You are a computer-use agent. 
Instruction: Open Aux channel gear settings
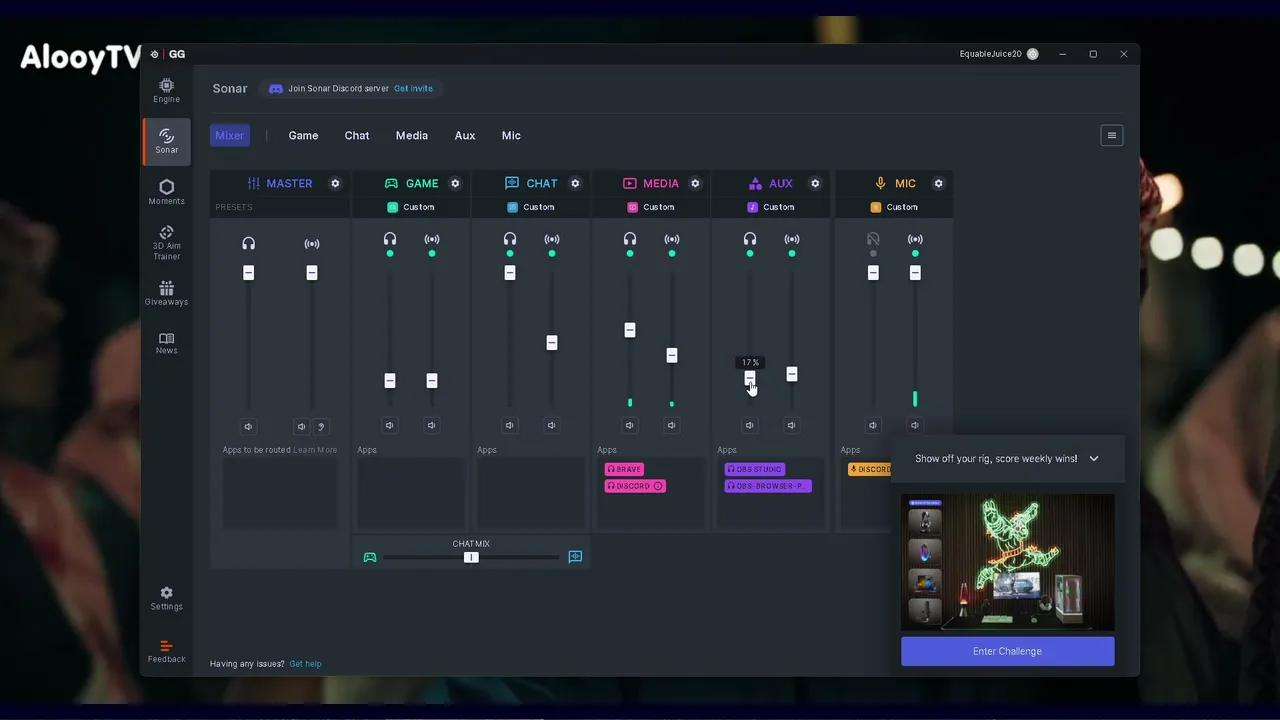pos(815,183)
